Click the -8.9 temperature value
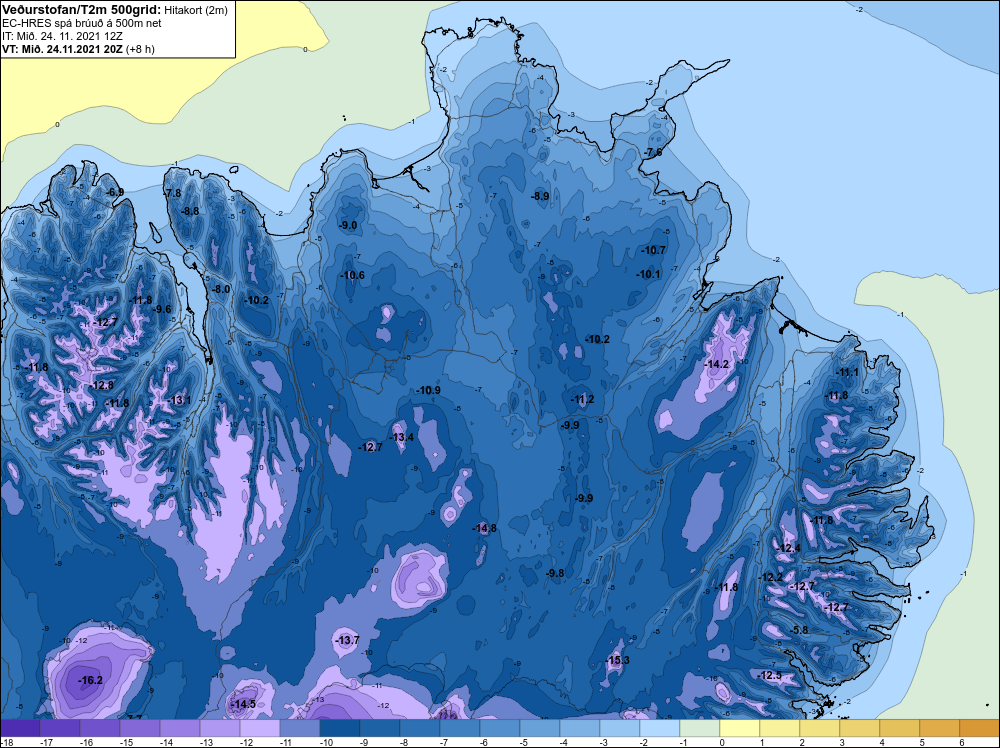 (540, 196)
